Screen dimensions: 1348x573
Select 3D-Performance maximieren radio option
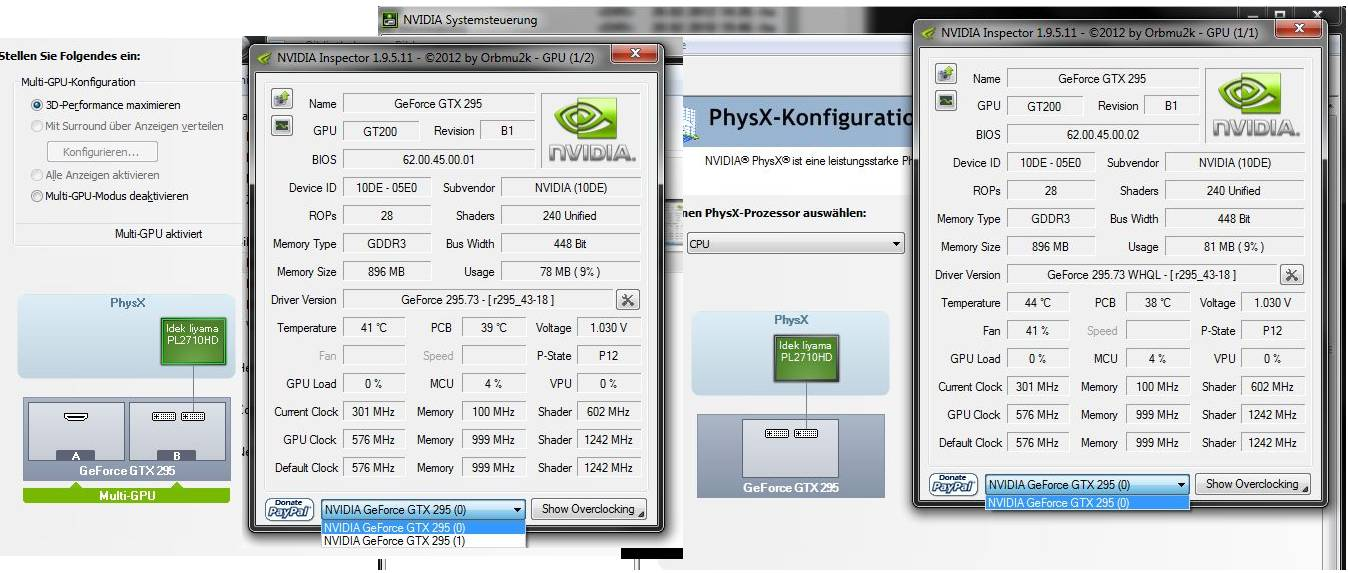click(x=37, y=105)
